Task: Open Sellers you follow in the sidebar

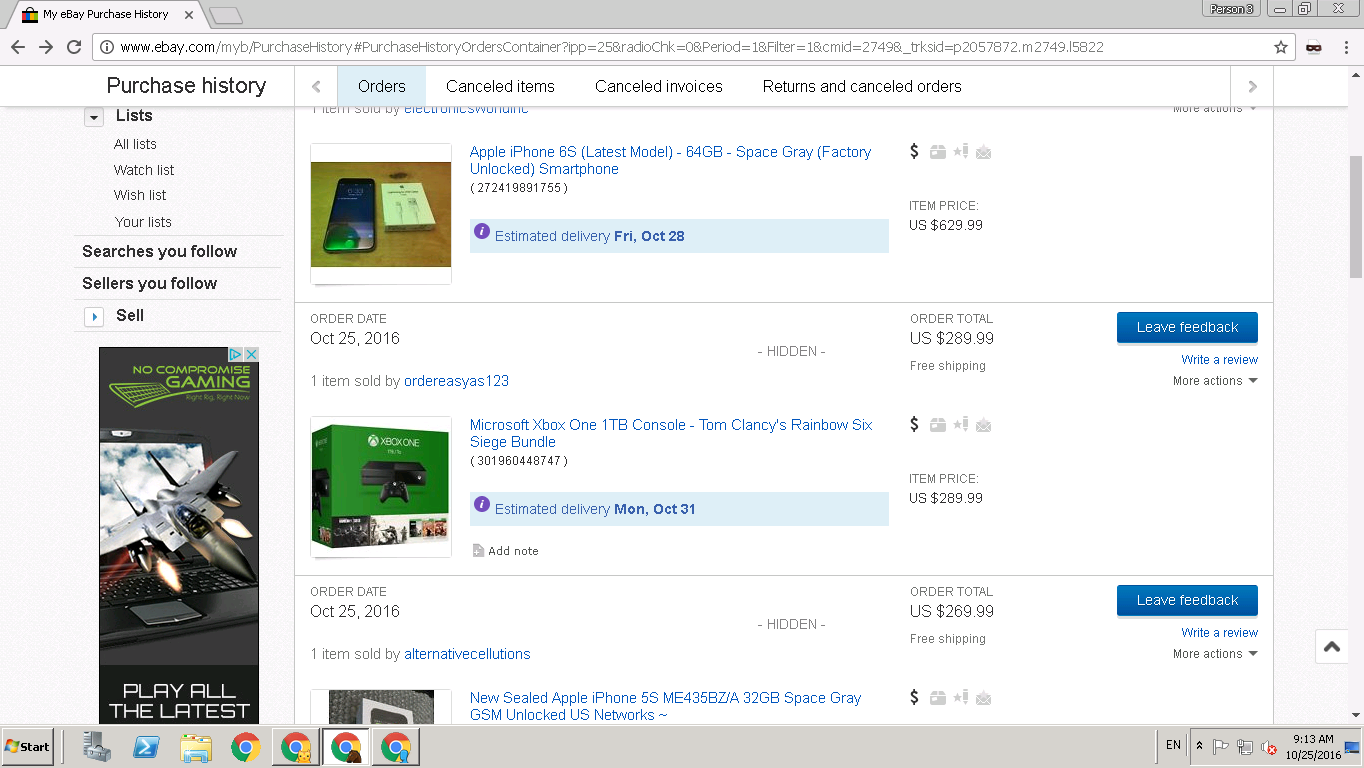Action: point(150,283)
